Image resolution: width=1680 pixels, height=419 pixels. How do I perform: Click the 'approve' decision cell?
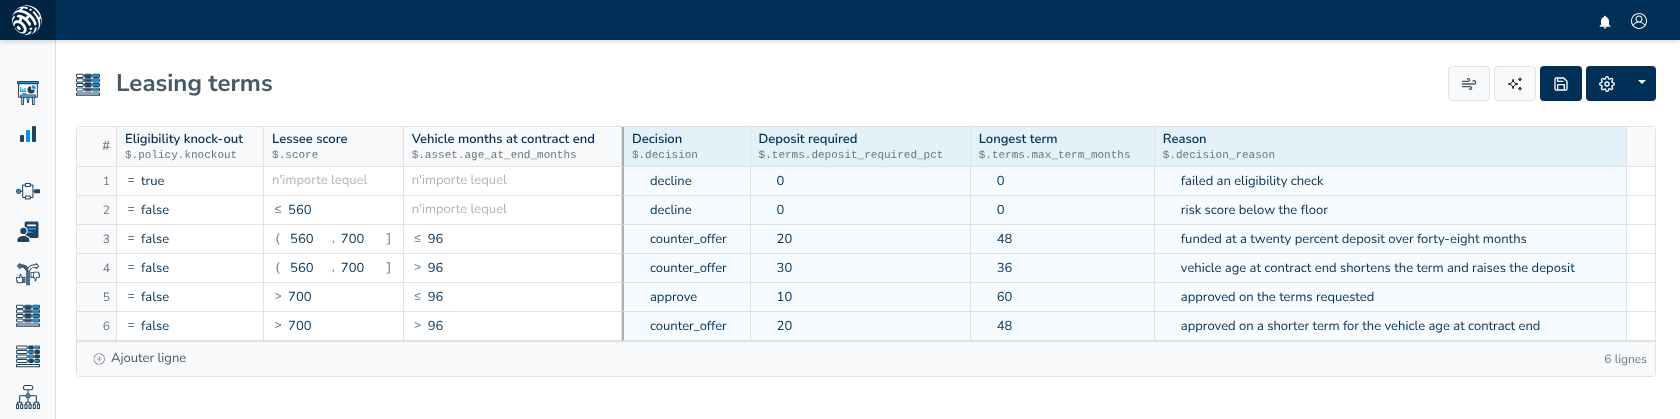[687, 297]
